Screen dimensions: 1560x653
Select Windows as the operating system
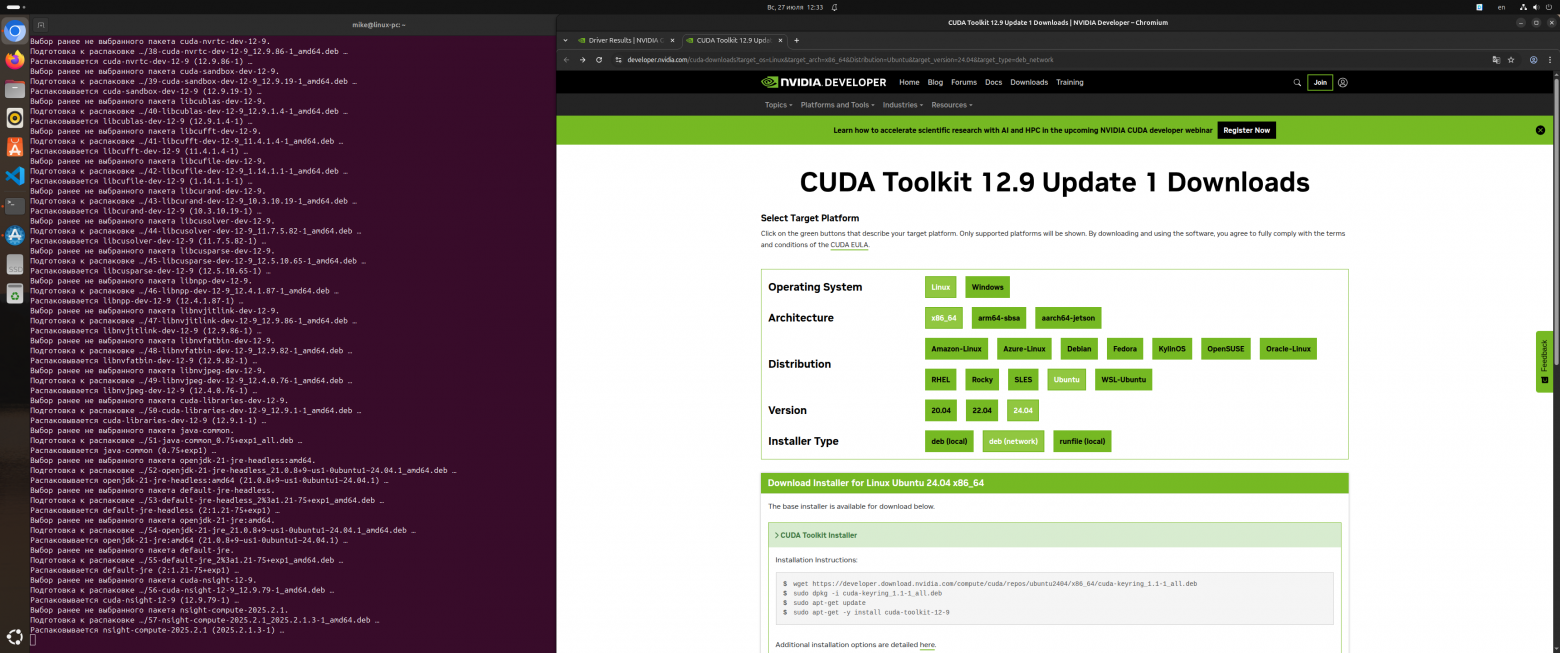click(987, 287)
